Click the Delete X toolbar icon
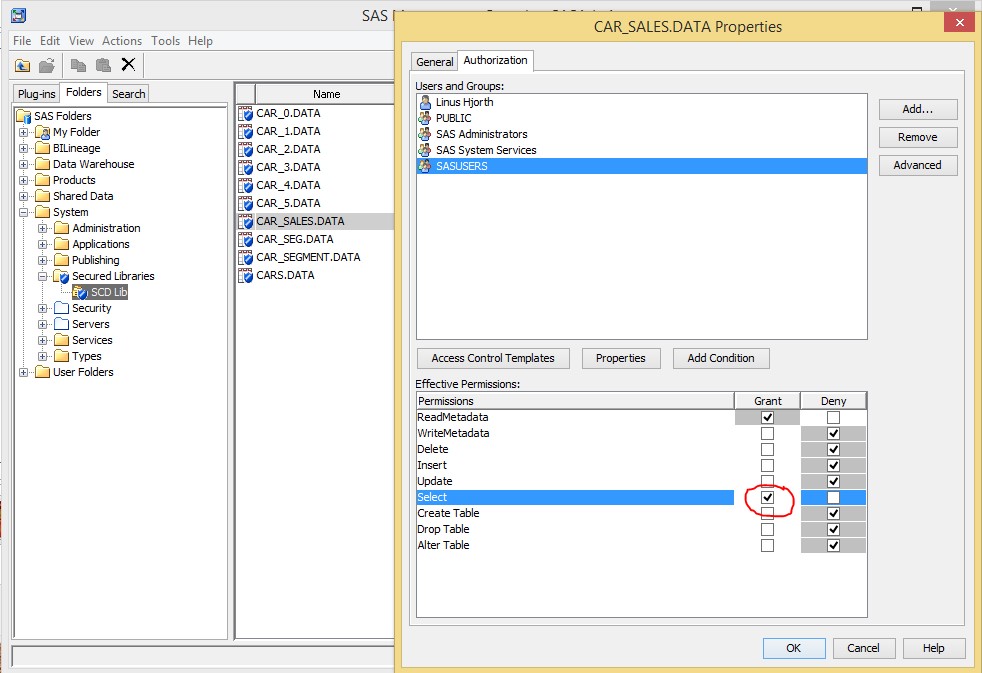The width and height of the screenshot is (982, 673). coord(128,64)
